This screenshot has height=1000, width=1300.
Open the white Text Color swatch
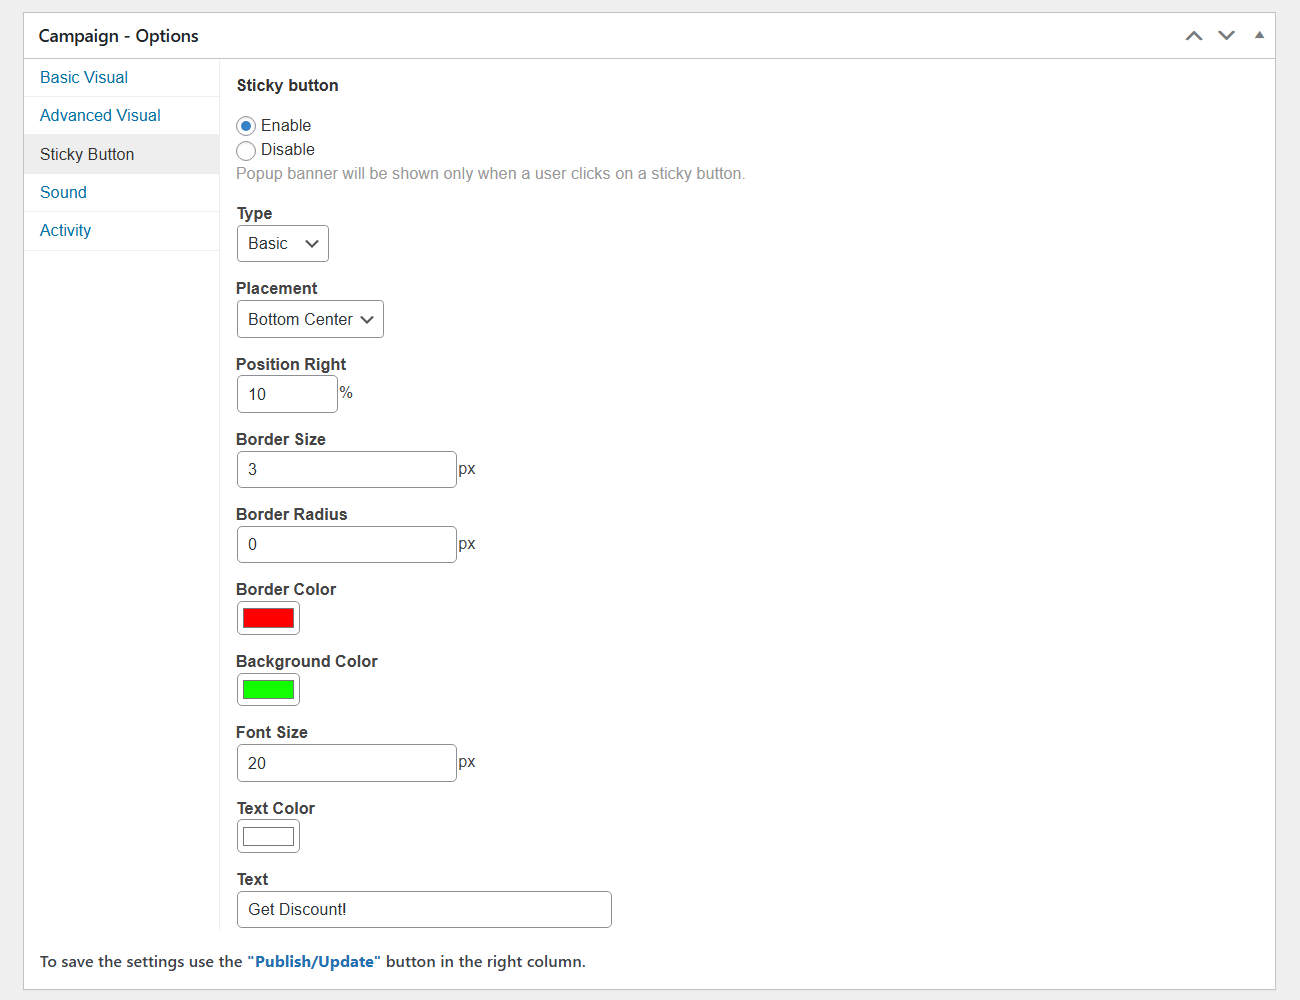(x=268, y=837)
